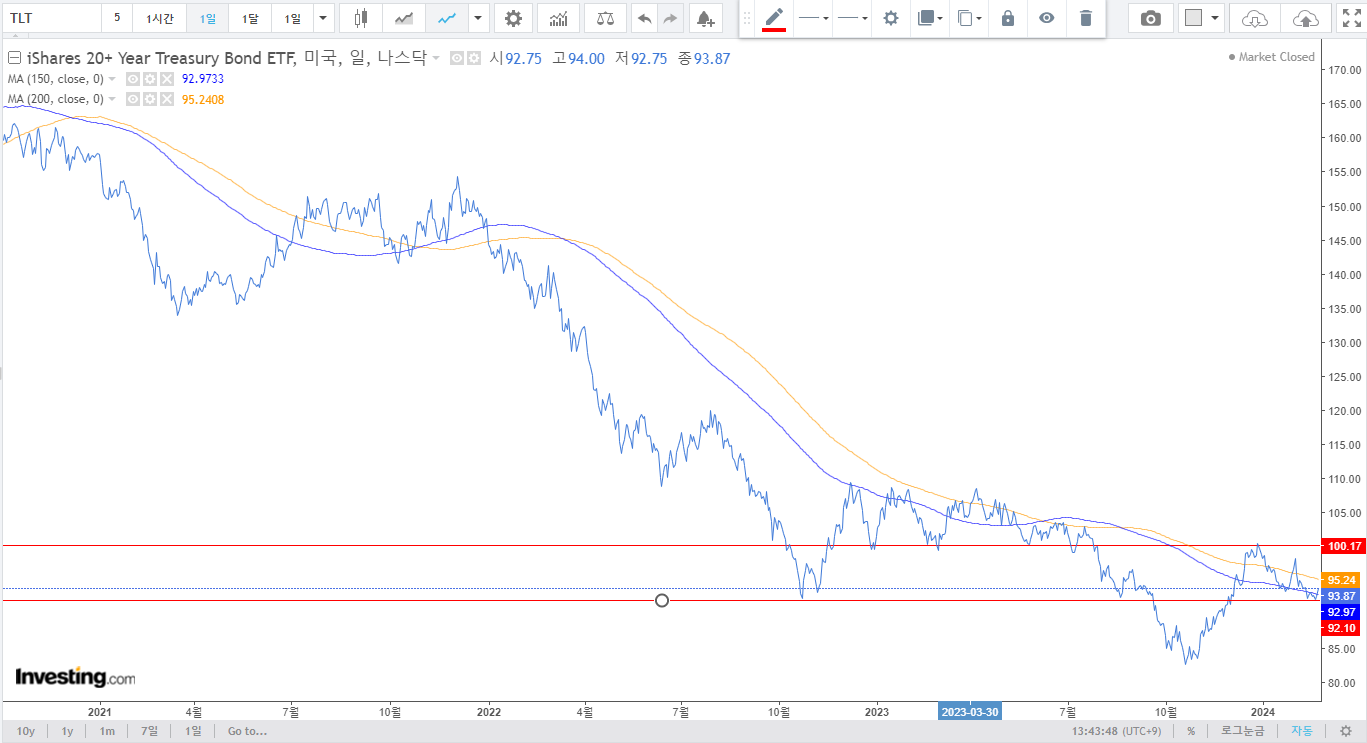Take a chart snapshot with camera icon

click(1151, 18)
